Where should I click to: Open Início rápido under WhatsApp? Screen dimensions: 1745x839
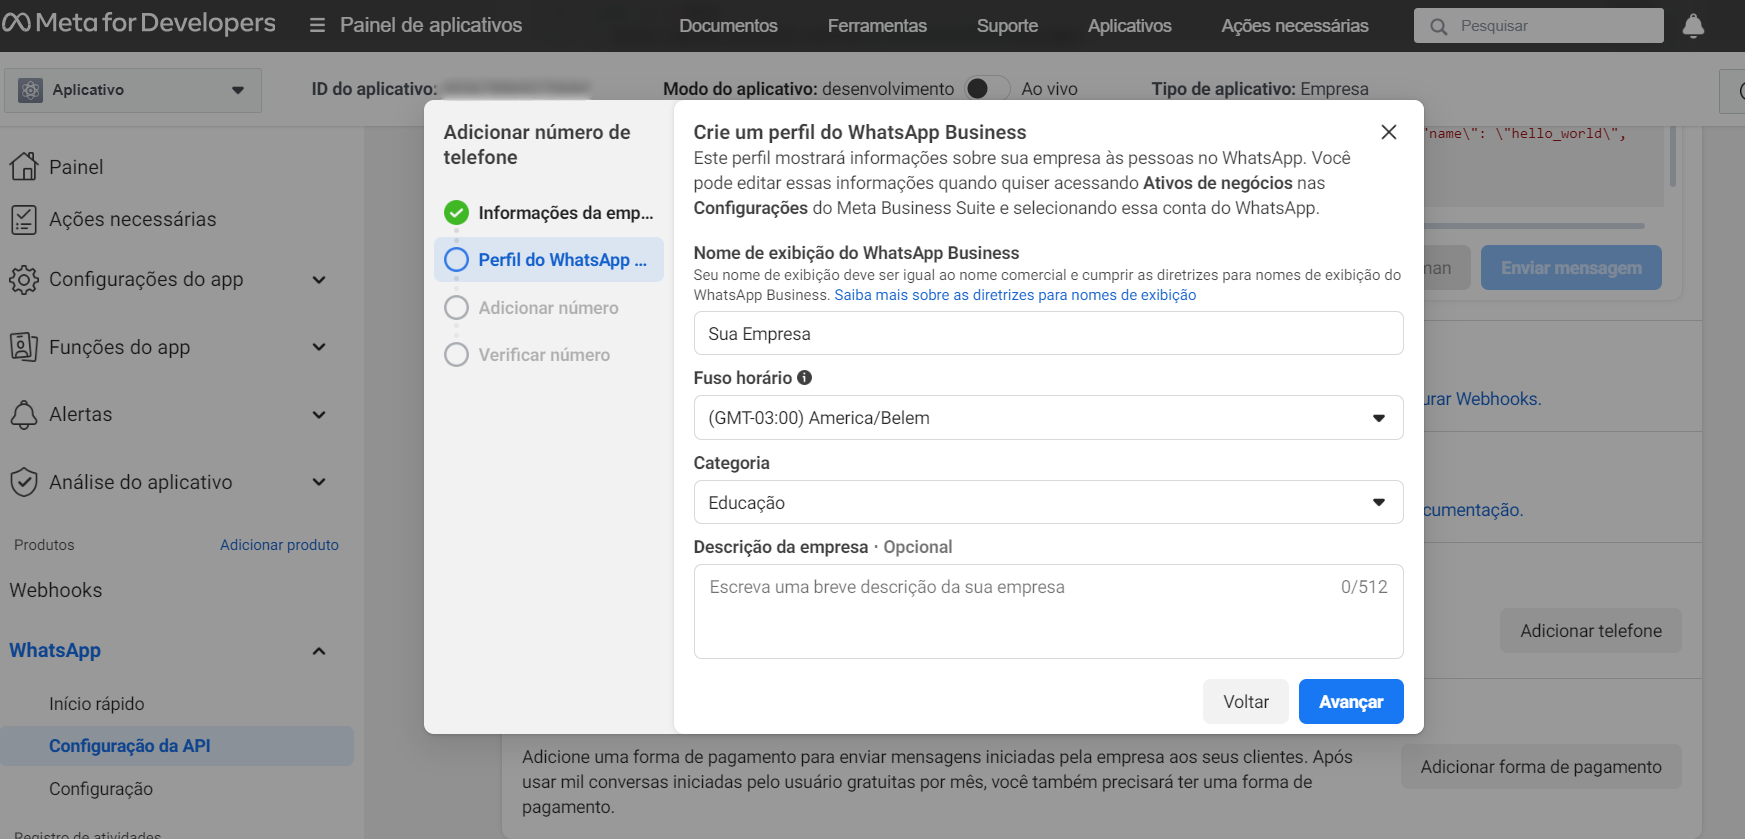97,704
